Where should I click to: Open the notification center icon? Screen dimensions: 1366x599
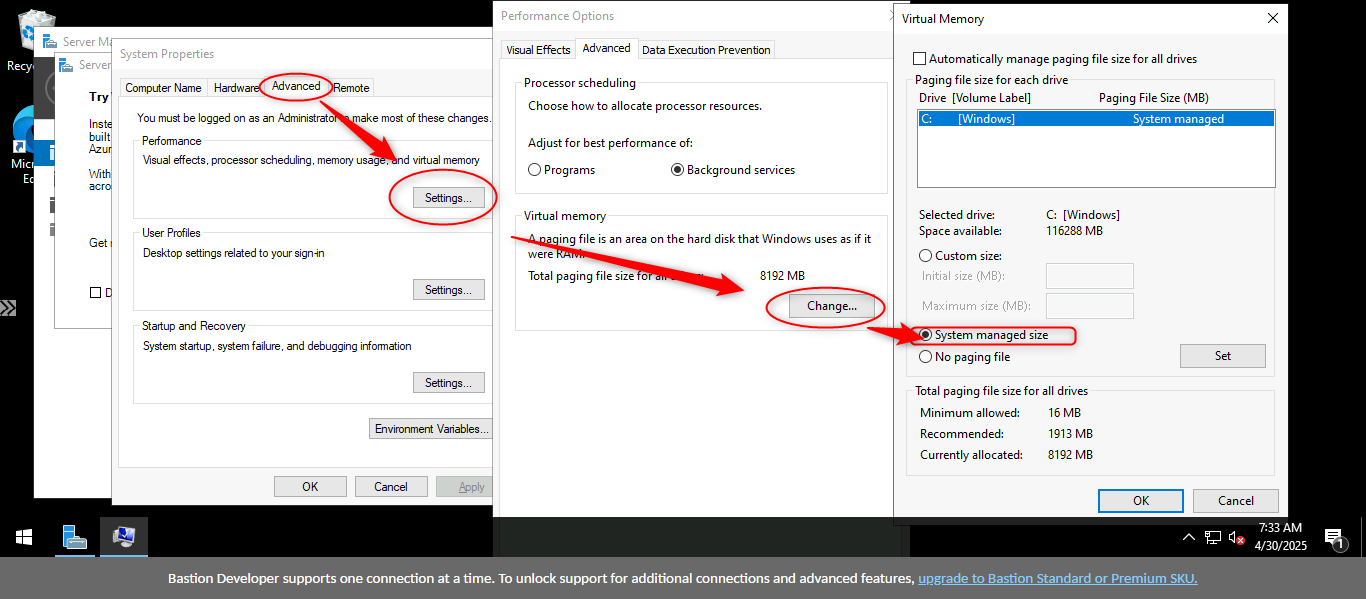[1334, 538]
